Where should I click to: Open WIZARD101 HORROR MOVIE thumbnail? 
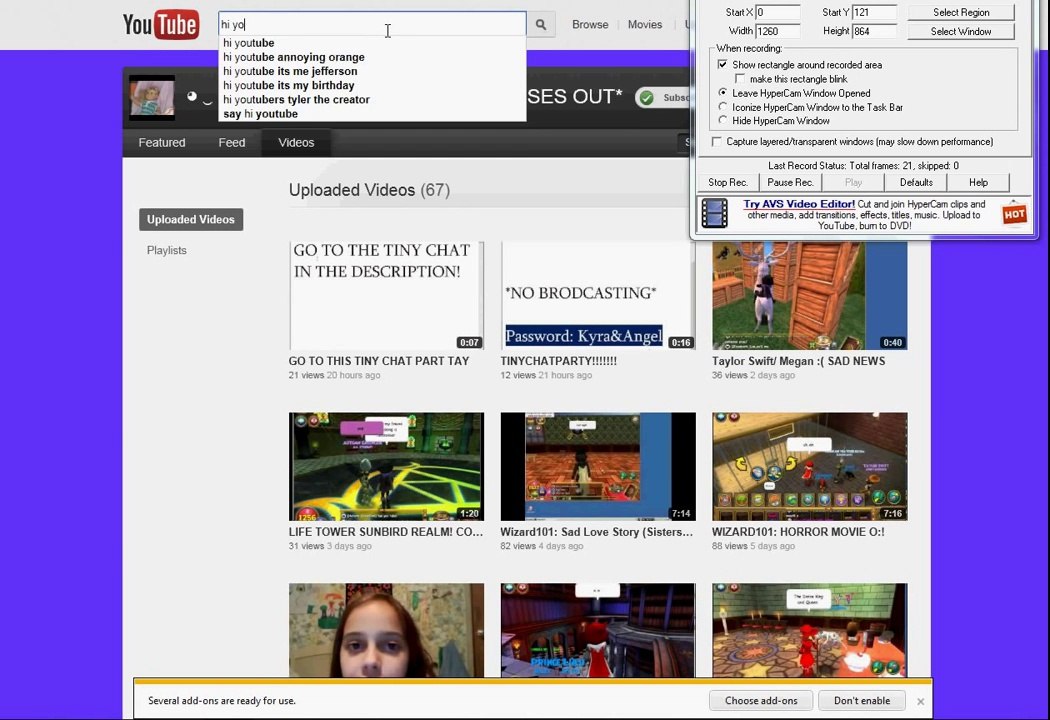point(810,466)
